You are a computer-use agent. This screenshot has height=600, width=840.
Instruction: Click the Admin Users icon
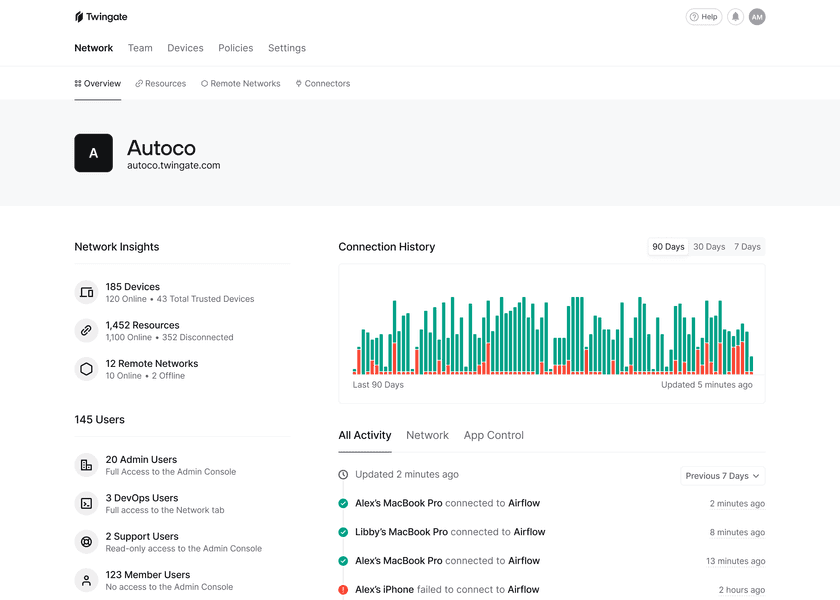tap(86, 465)
